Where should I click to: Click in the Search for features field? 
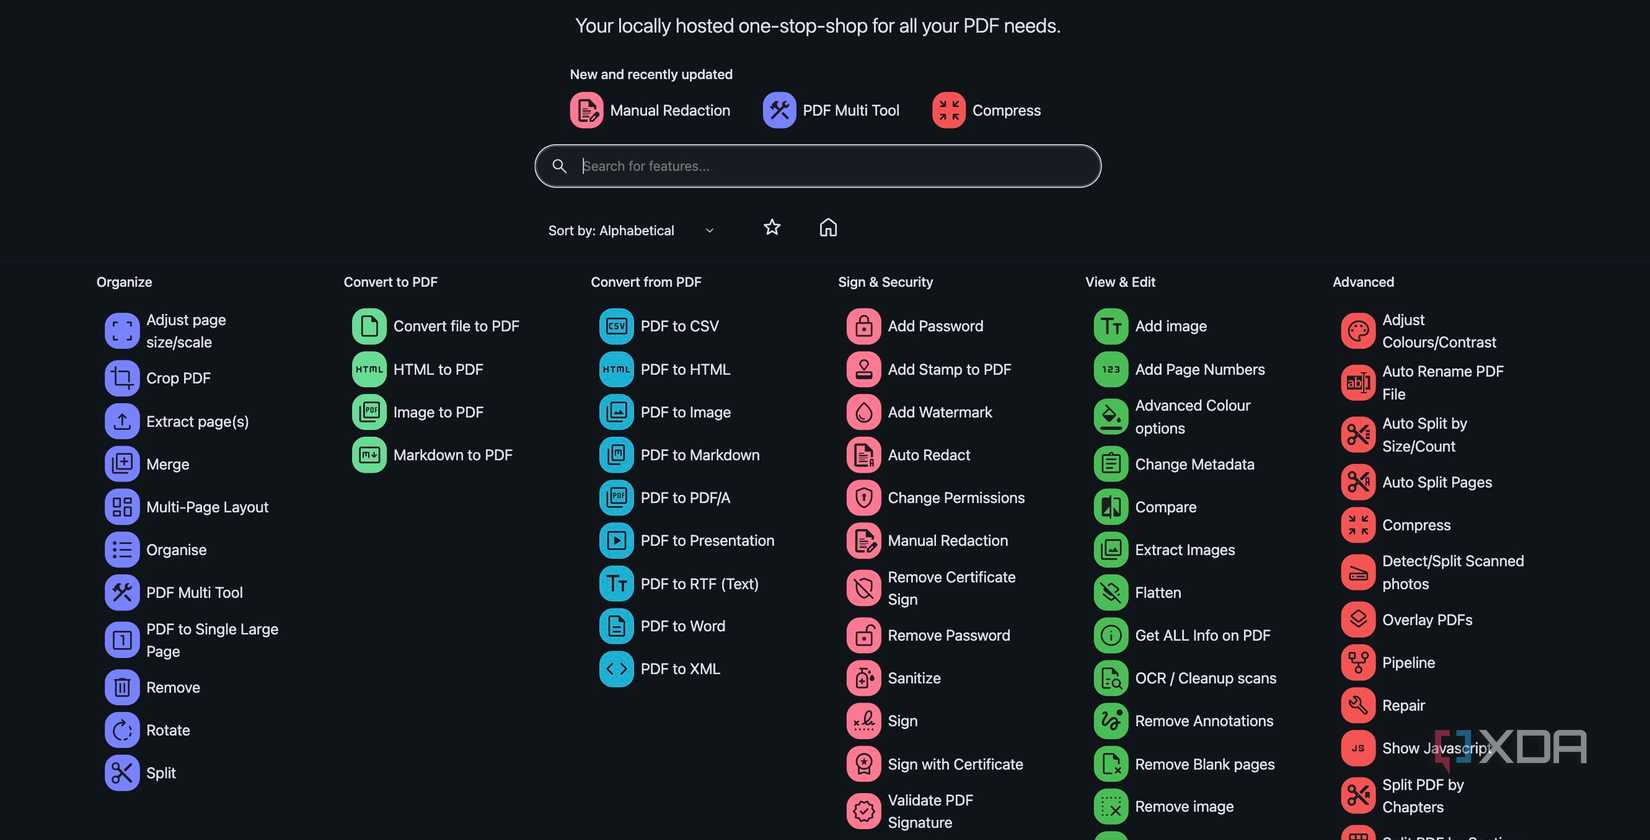(830, 166)
